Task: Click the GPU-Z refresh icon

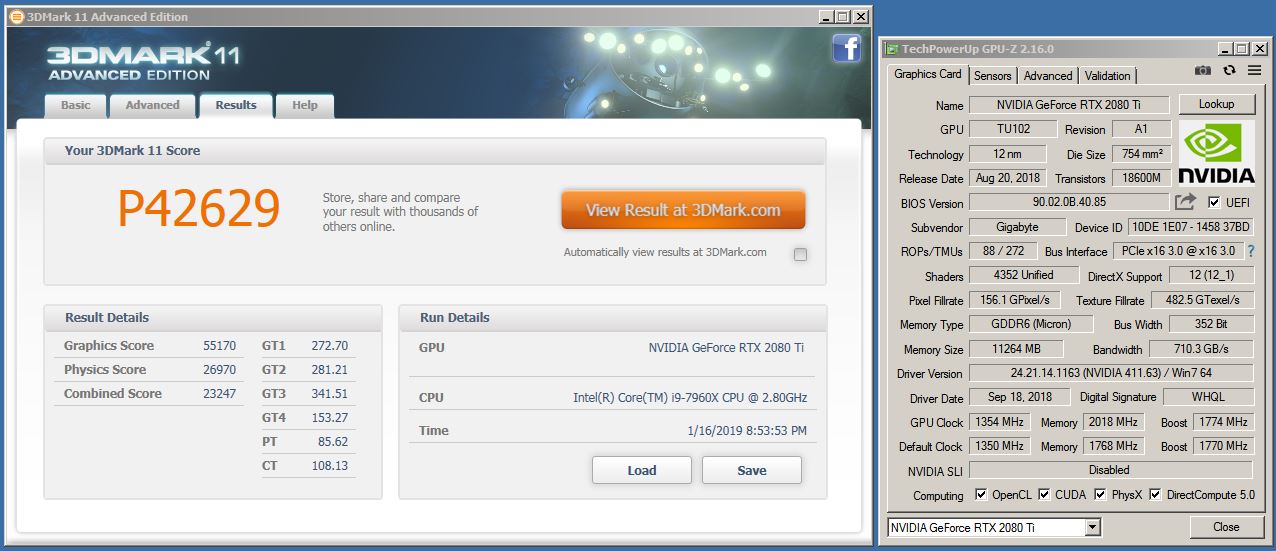Action: point(1229,71)
